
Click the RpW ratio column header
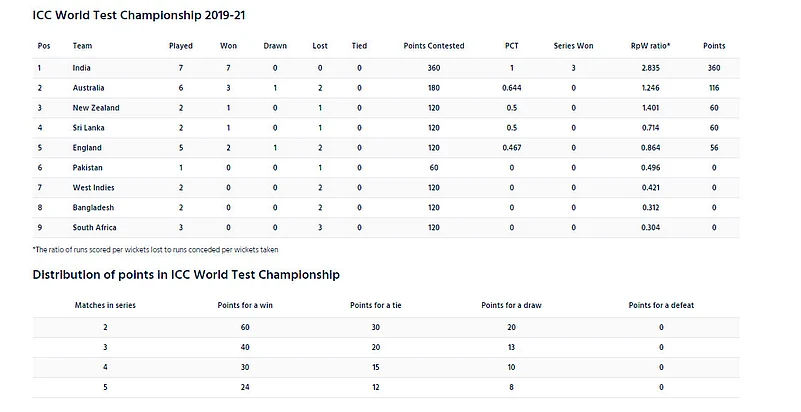click(x=653, y=46)
